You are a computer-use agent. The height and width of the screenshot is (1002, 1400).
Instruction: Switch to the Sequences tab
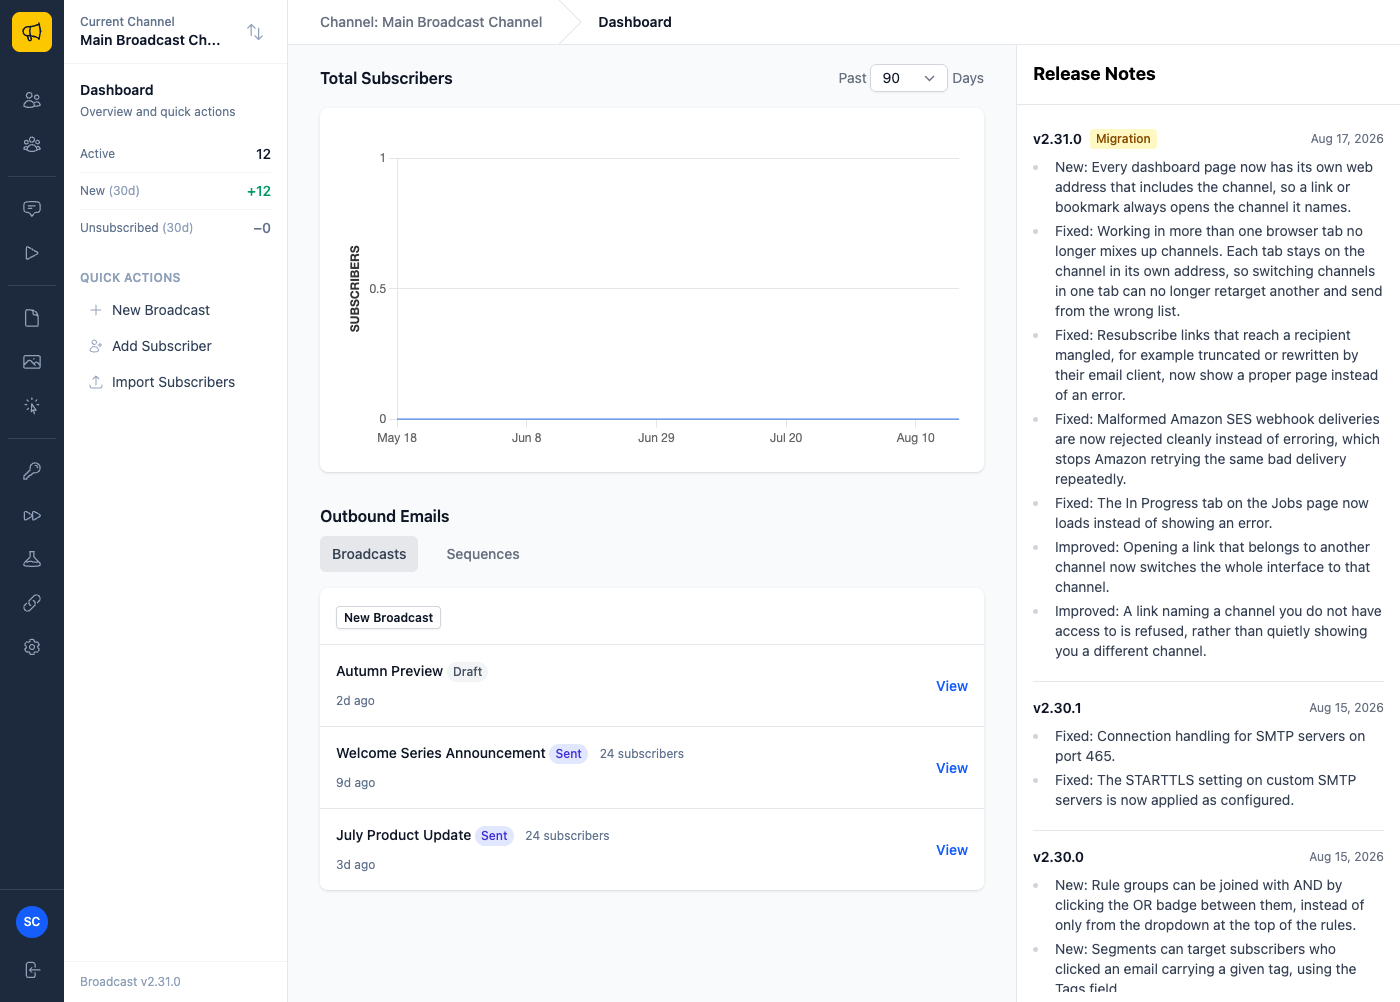click(x=483, y=554)
